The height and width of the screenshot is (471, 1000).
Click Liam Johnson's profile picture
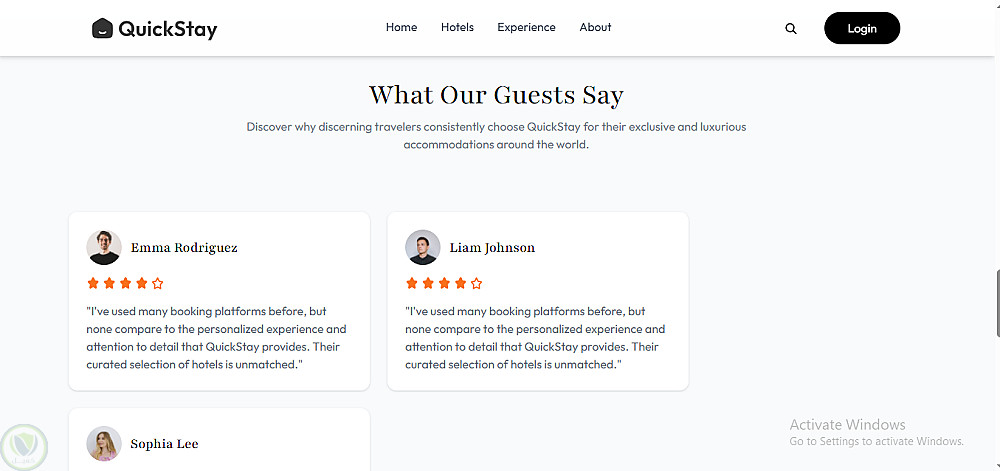coord(422,247)
